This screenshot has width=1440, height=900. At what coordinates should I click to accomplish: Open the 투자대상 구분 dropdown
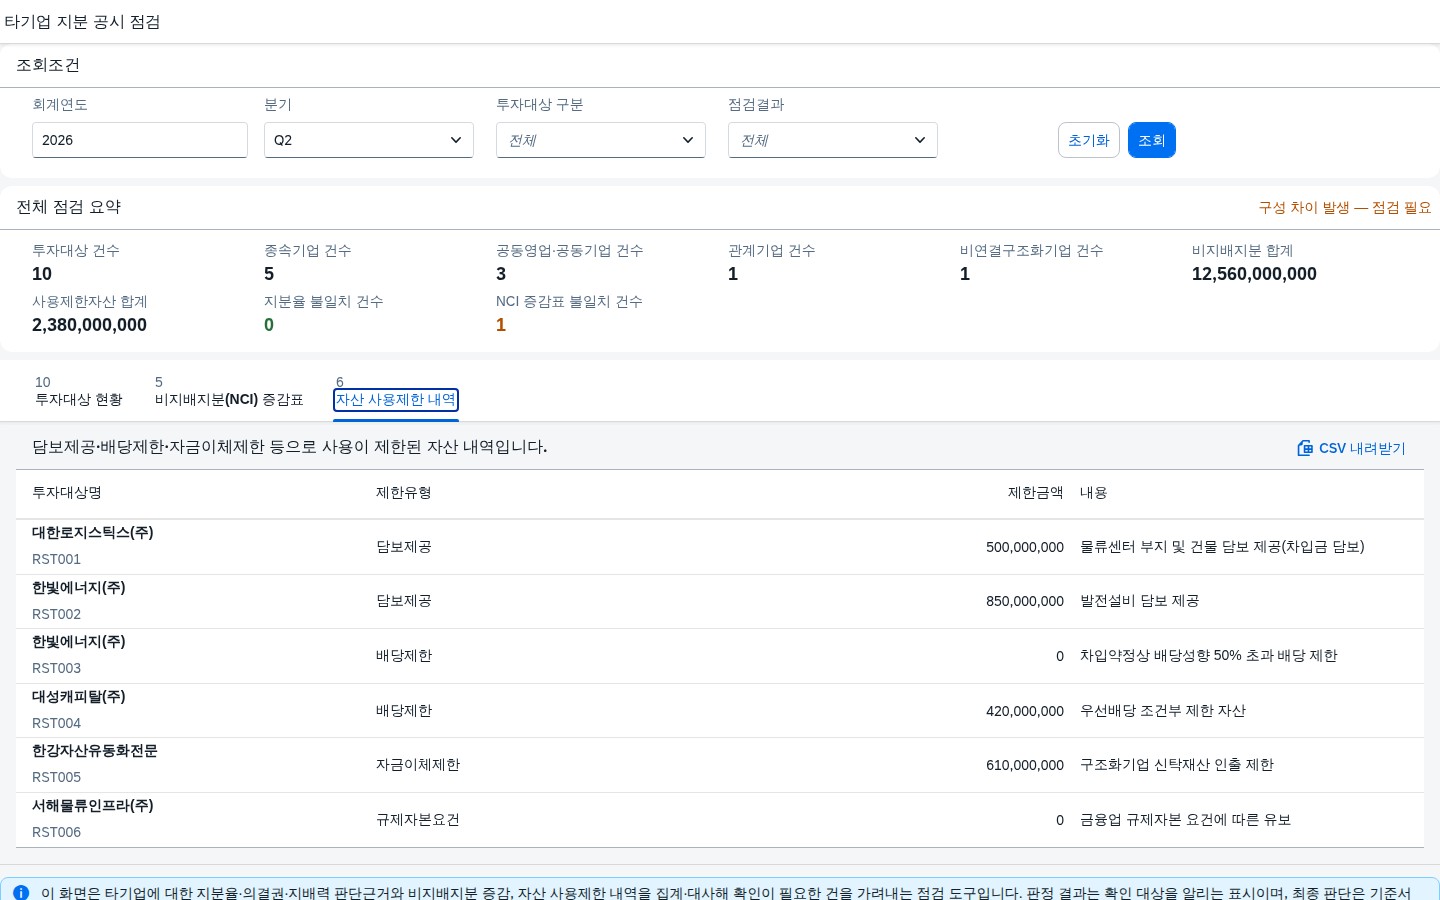601,140
